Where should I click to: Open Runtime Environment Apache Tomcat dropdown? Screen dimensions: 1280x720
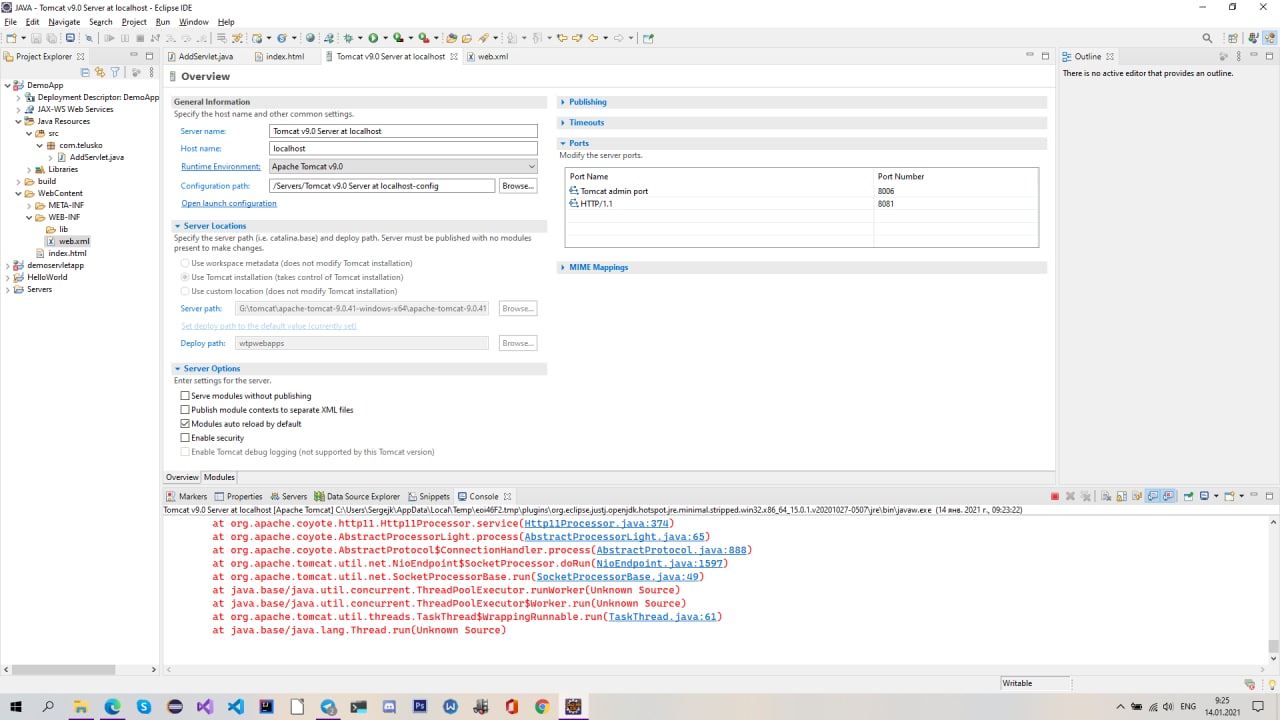point(404,166)
